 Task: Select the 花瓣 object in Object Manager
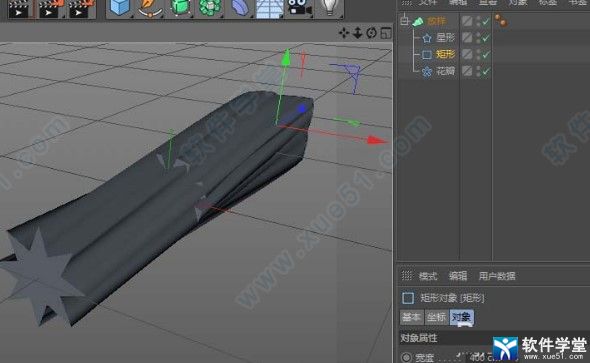coord(446,71)
